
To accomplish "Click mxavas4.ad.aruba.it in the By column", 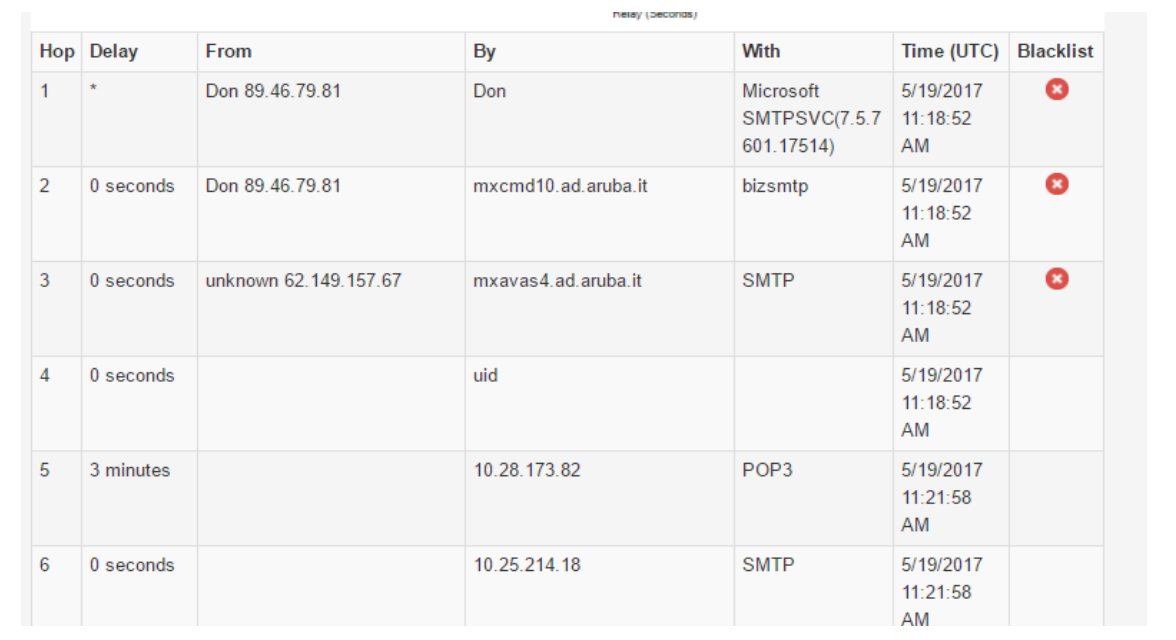I will coord(557,281).
